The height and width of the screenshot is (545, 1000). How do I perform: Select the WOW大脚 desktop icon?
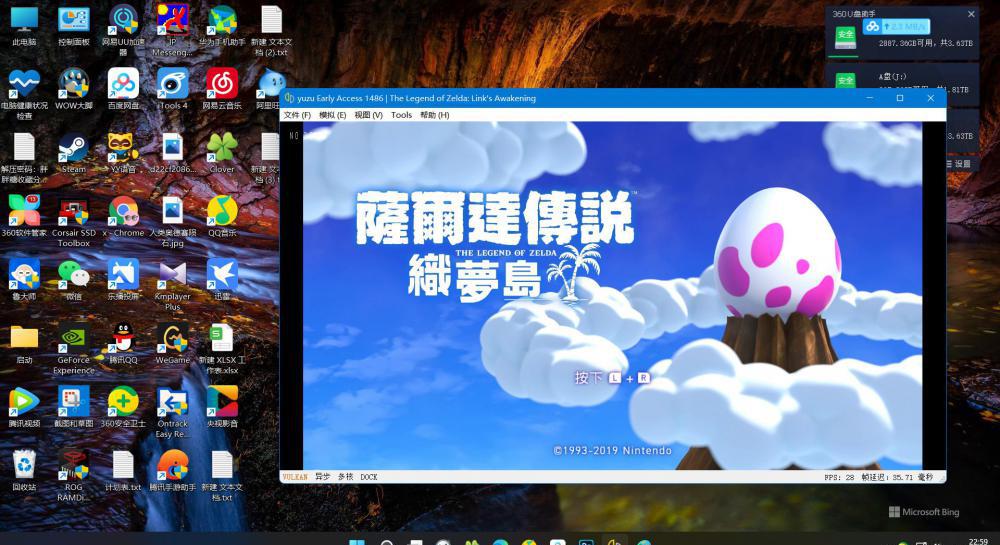[74, 89]
